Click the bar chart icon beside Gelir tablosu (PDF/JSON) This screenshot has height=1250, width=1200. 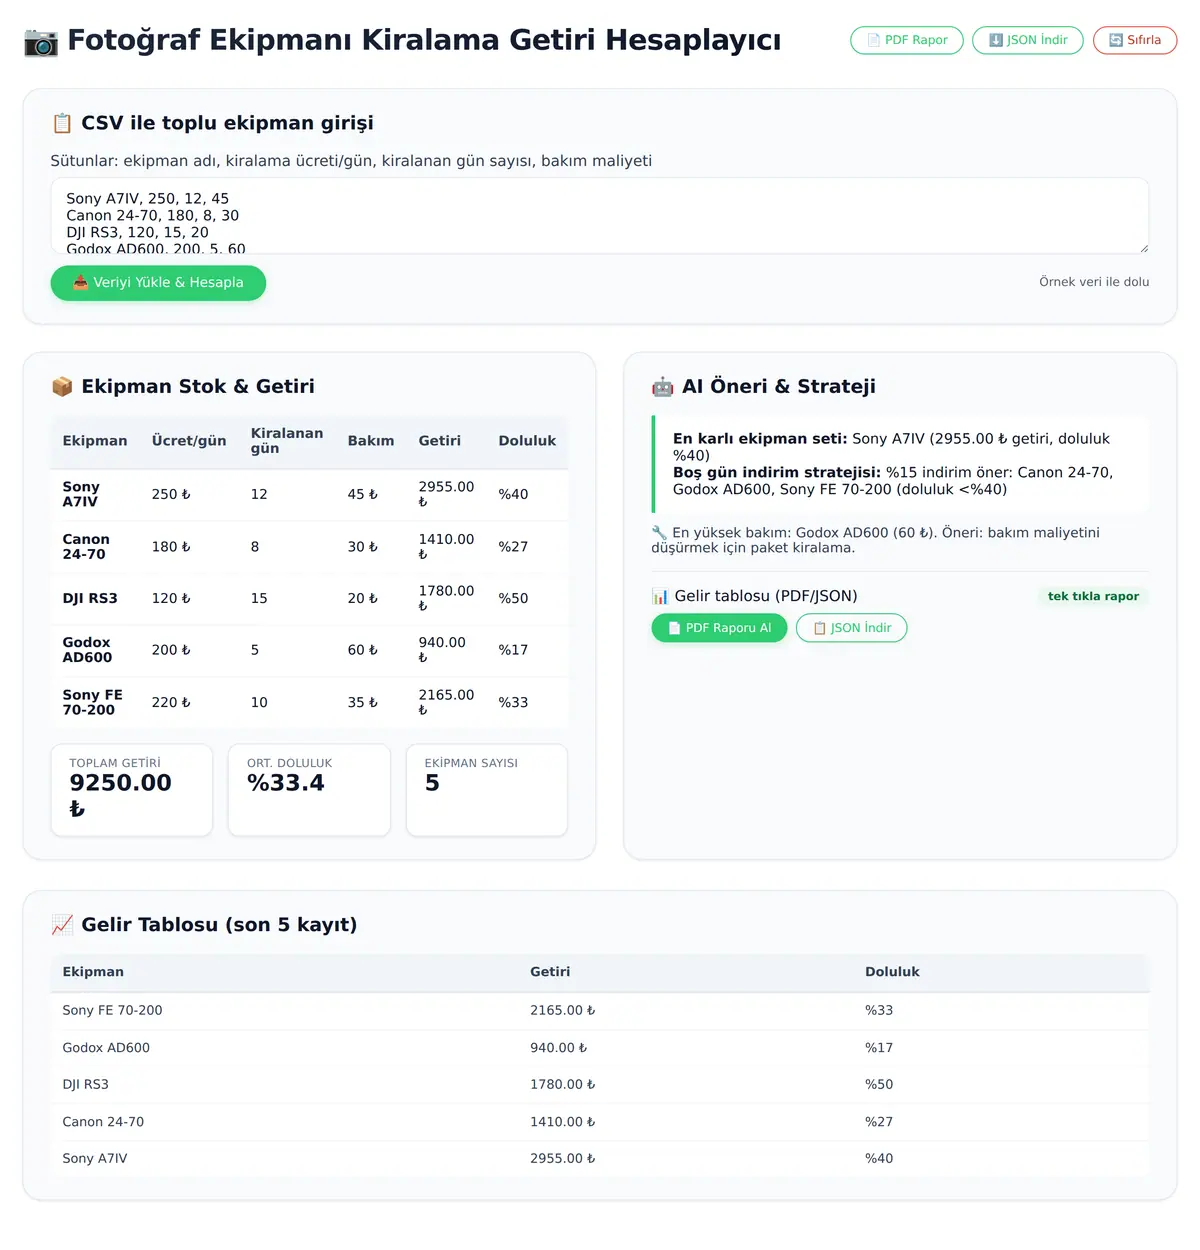point(660,596)
